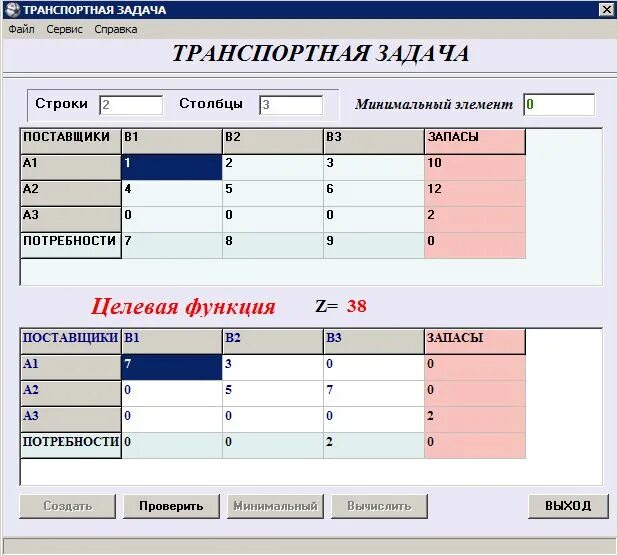
Task: Click the Z= value 38
Action: point(357,306)
